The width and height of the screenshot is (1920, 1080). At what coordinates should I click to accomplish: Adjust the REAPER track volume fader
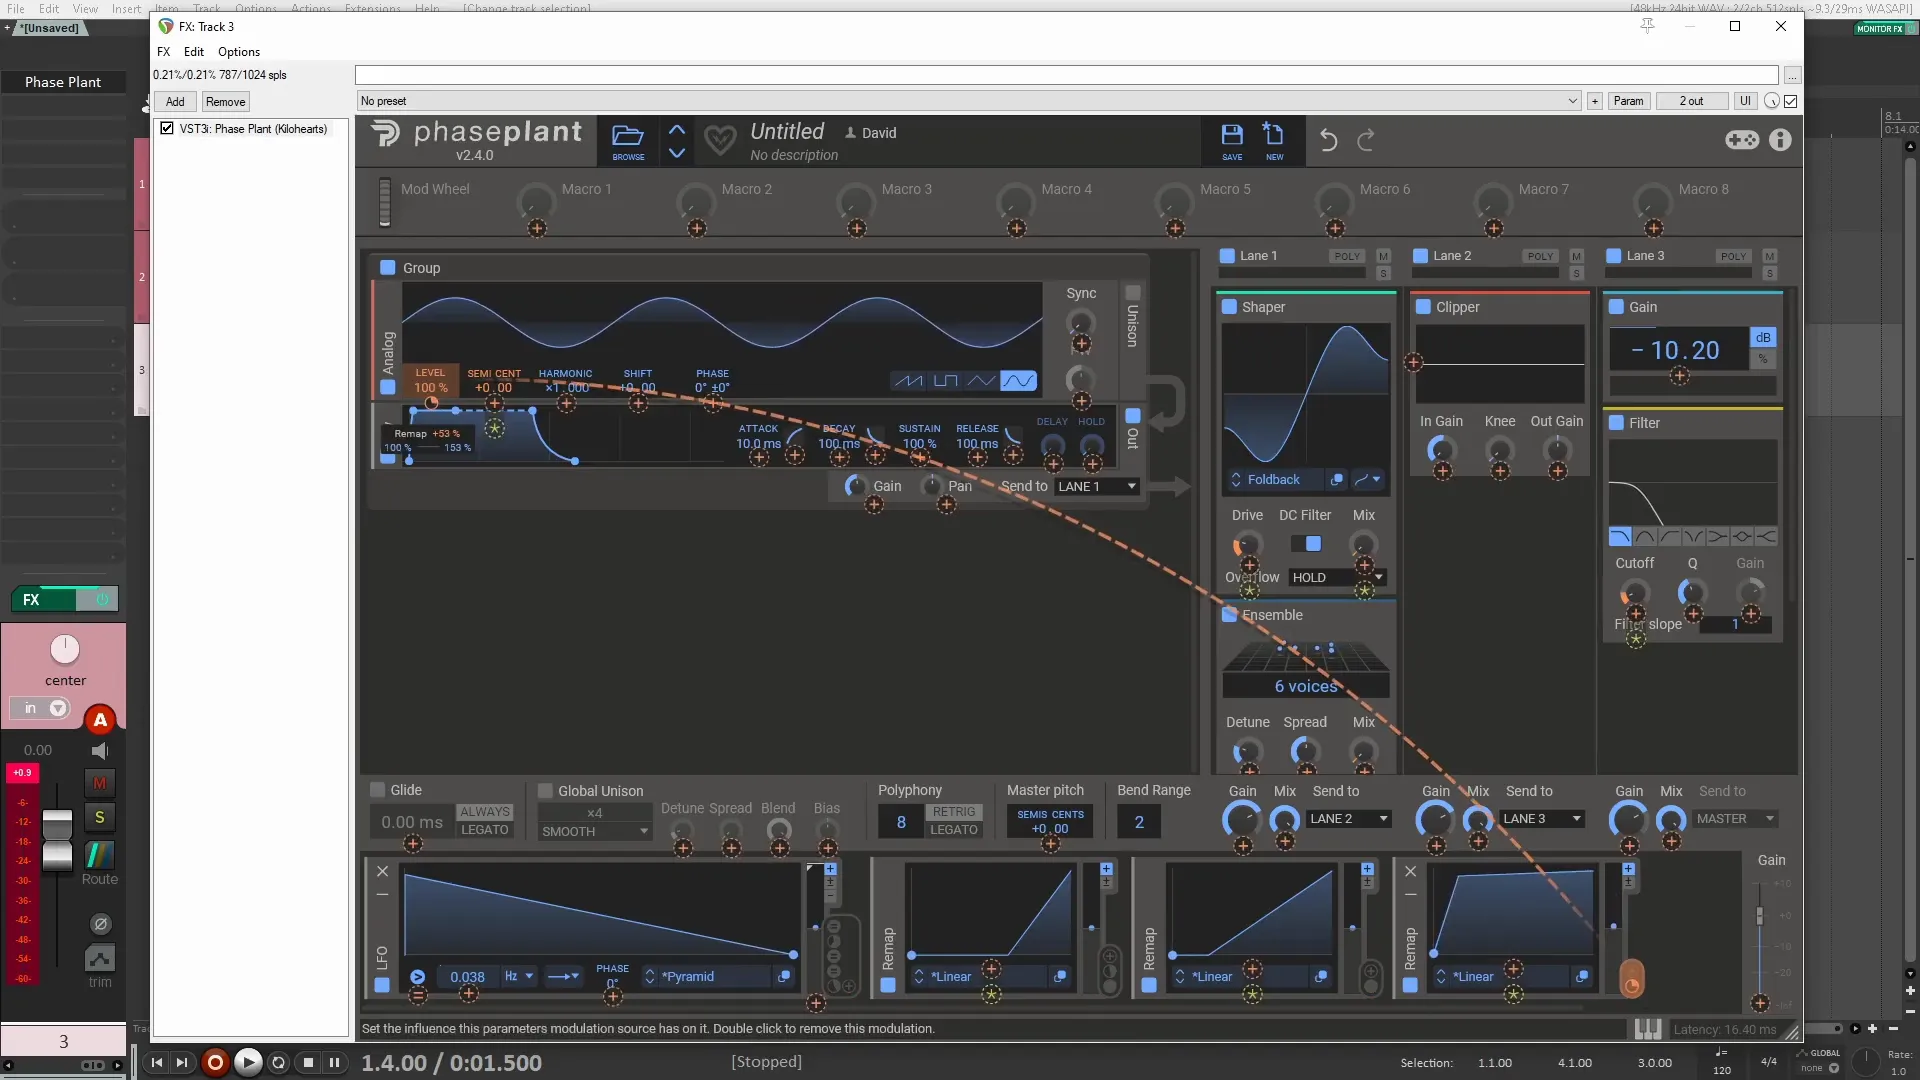click(57, 840)
